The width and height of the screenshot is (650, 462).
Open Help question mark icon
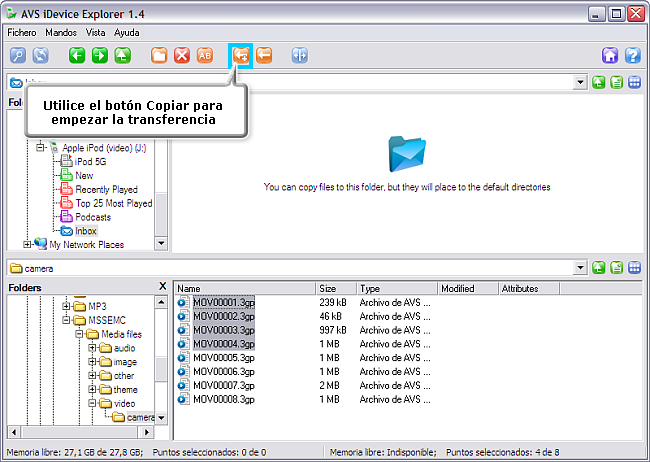click(x=633, y=55)
